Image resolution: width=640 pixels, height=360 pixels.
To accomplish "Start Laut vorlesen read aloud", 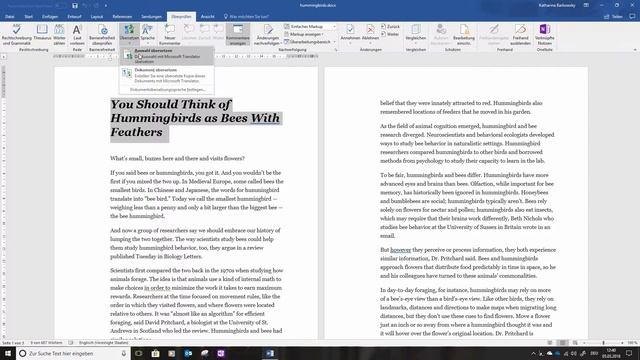I will point(77,34).
